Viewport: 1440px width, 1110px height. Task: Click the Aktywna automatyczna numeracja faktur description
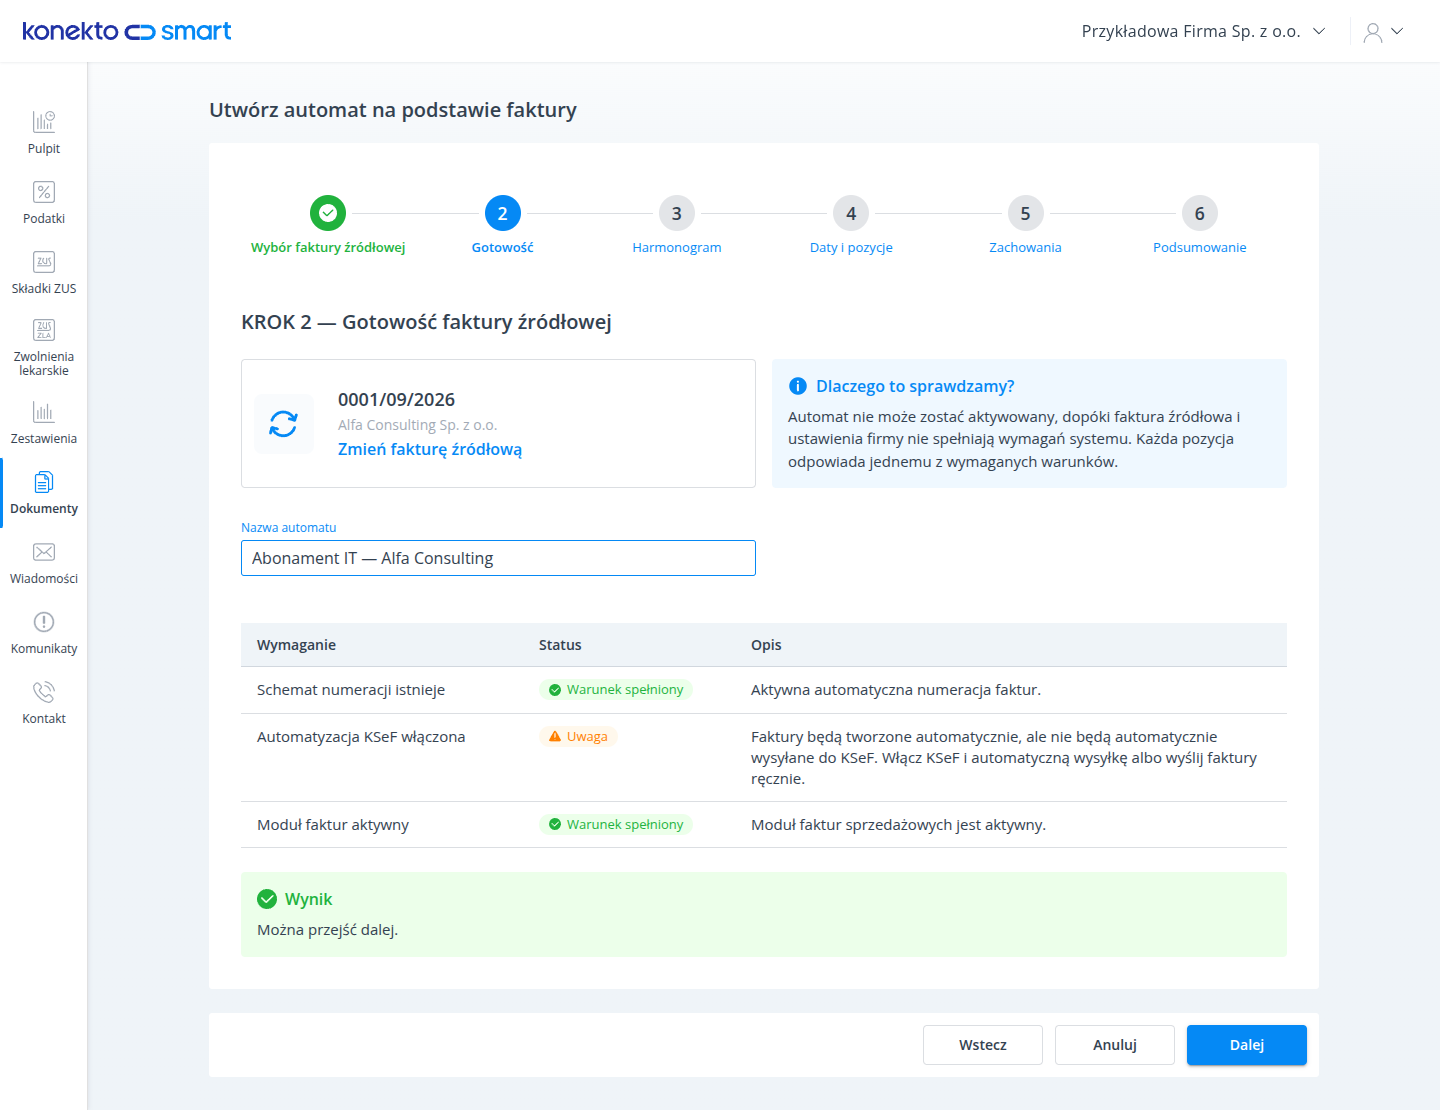(896, 690)
